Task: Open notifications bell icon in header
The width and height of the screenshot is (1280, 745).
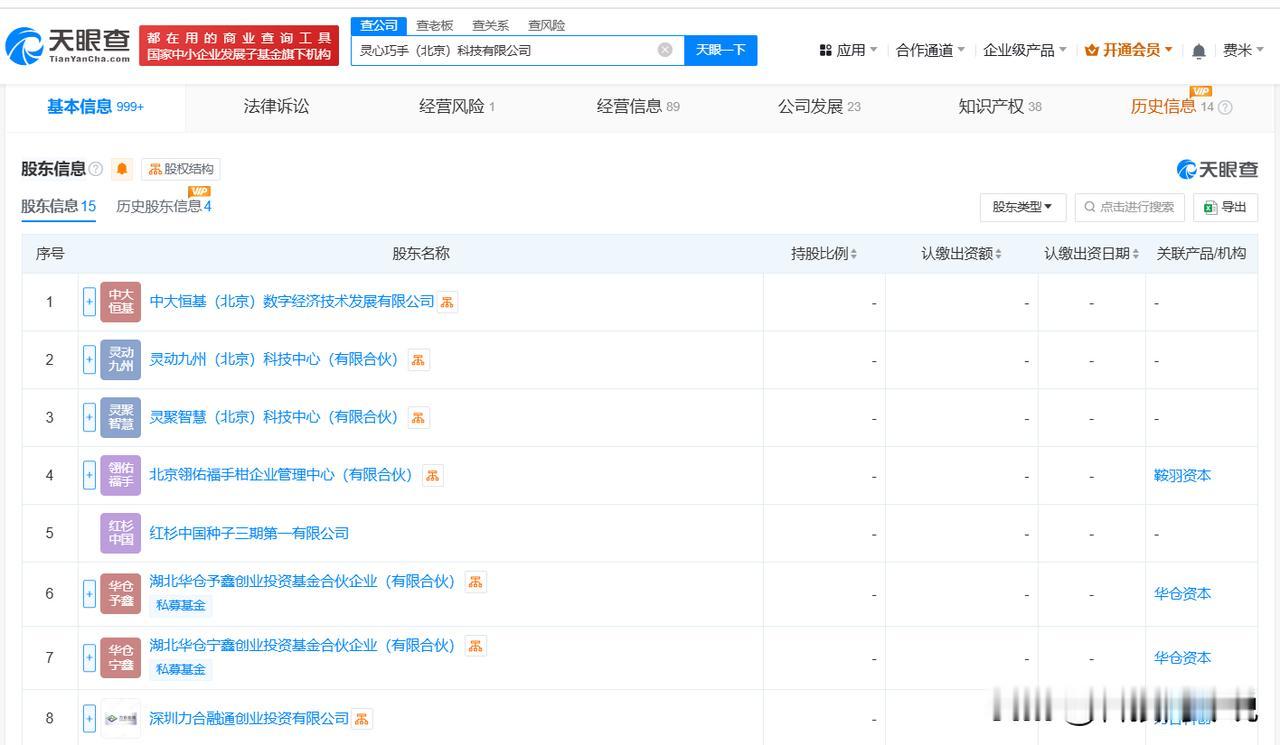Action: [1199, 50]
